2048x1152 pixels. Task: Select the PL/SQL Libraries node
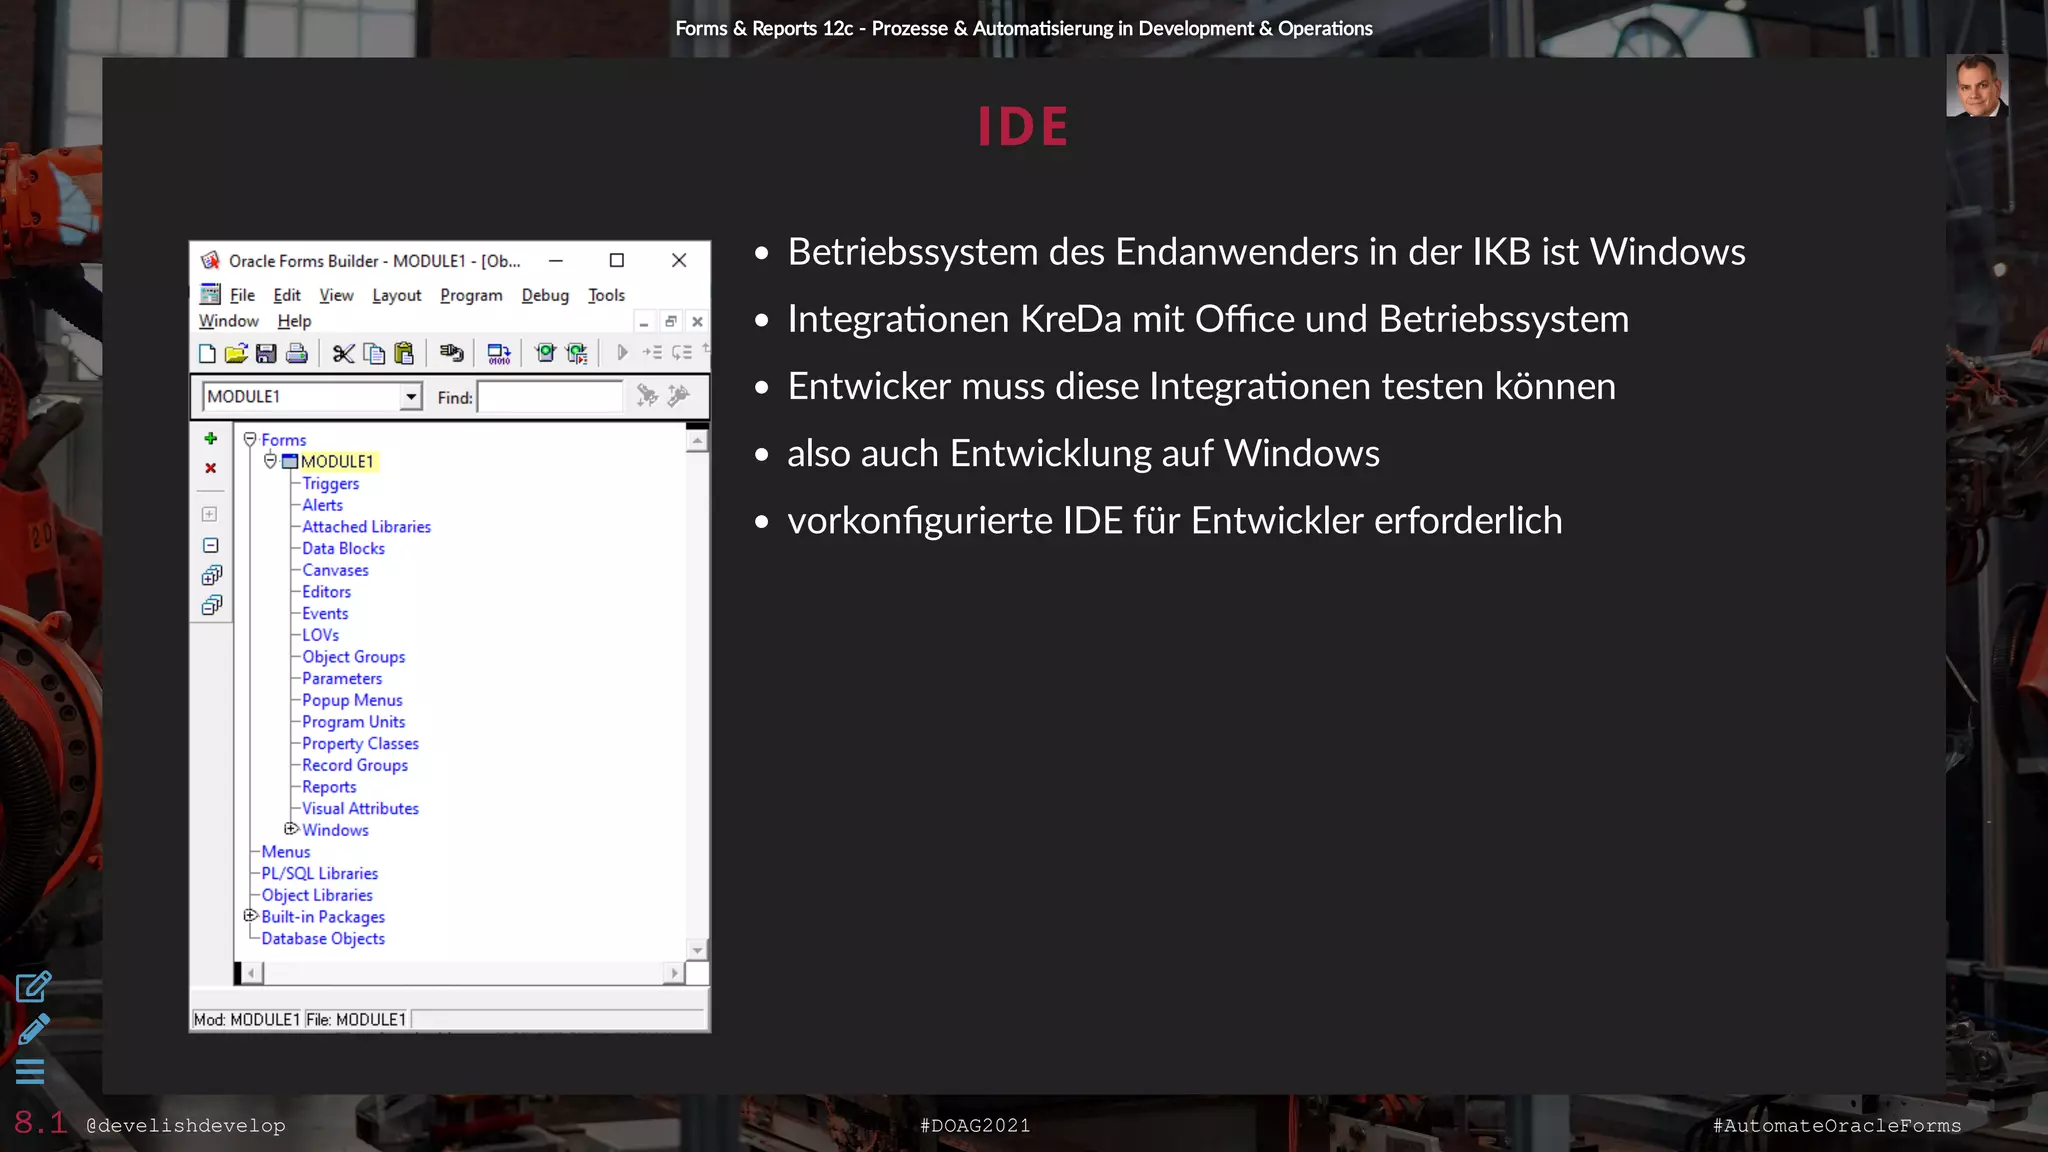tap(319, 874)
